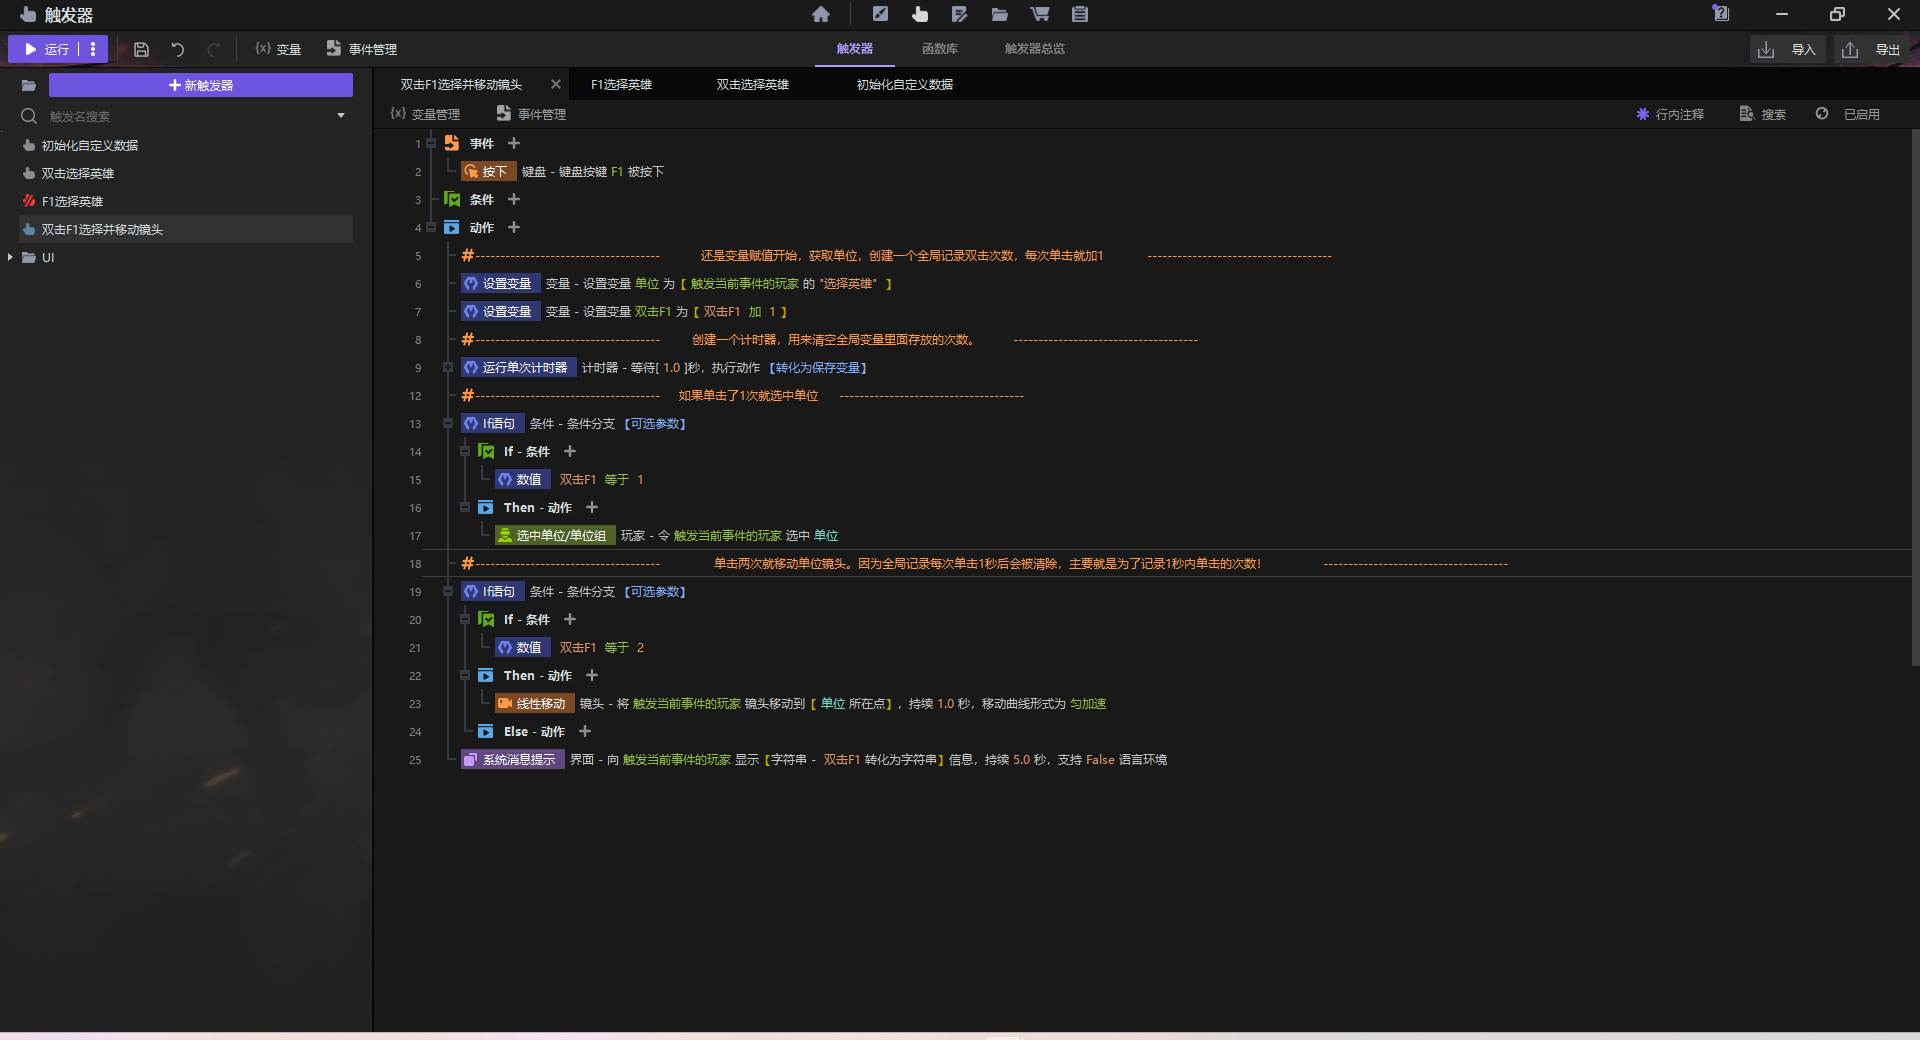
Task: Add a condition on line 14 If - 条件
Action: [570, 451]
